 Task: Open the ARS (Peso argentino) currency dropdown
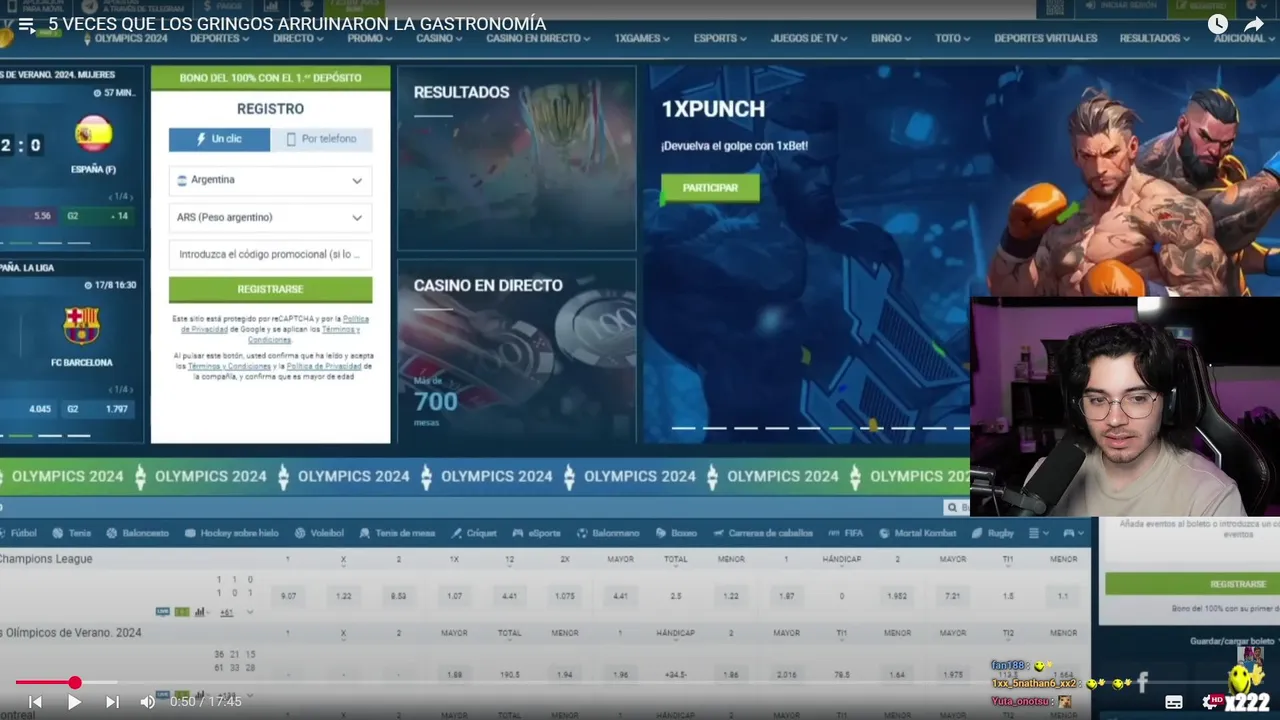(x=270, y=217)
